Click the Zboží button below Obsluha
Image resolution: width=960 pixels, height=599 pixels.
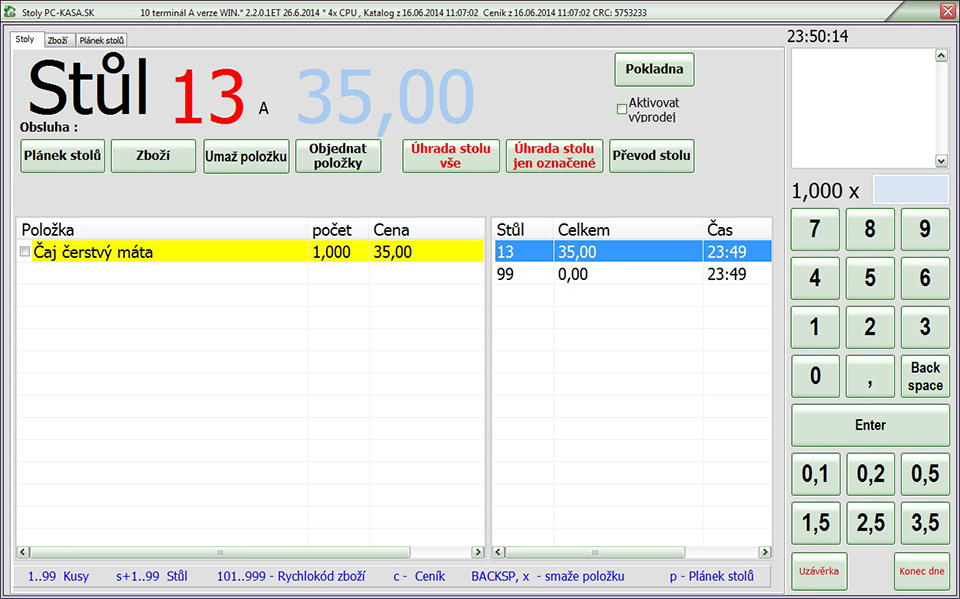[x=153, y=156]
